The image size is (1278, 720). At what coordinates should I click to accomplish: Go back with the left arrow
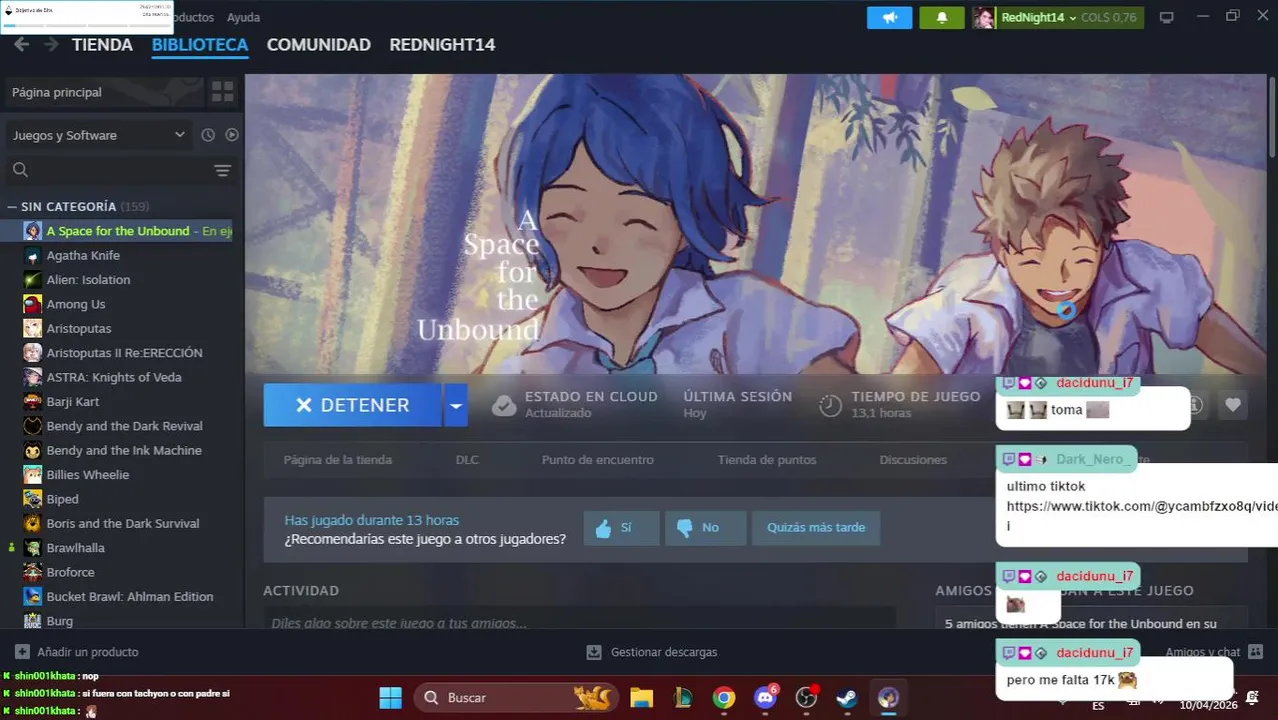click(x=21, y=45)
